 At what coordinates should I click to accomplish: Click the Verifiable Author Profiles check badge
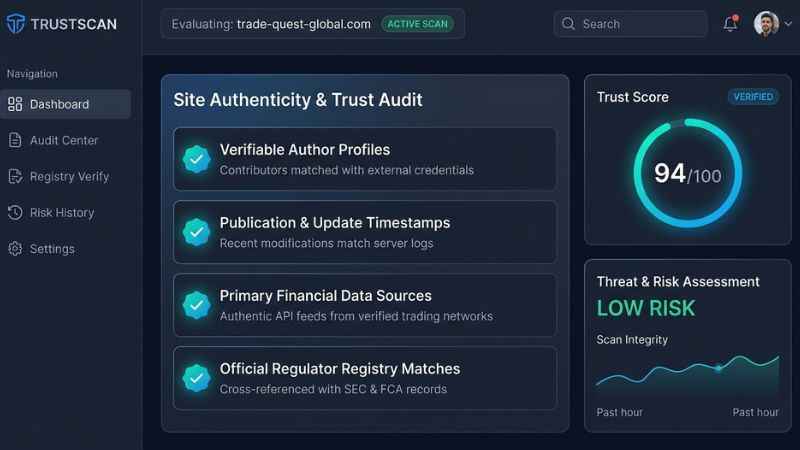click(196, 159)
